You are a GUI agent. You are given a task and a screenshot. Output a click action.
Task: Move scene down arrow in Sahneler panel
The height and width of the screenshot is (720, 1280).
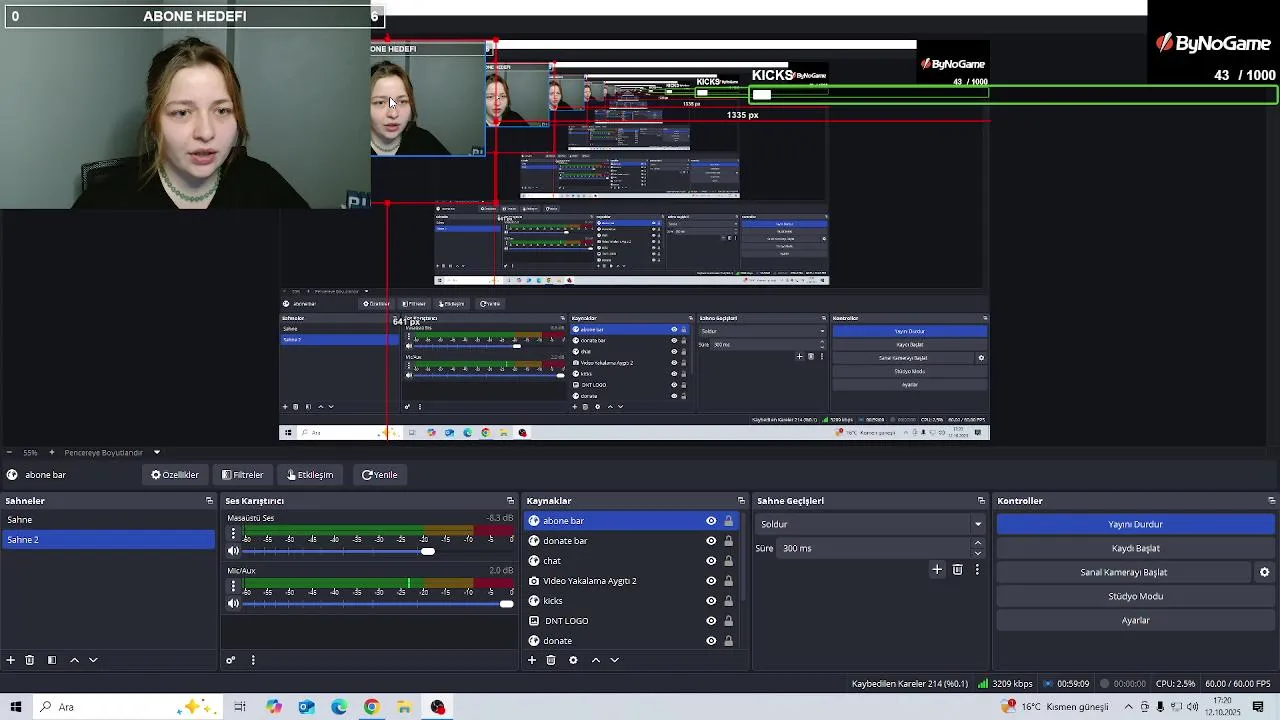coord(93,660)
